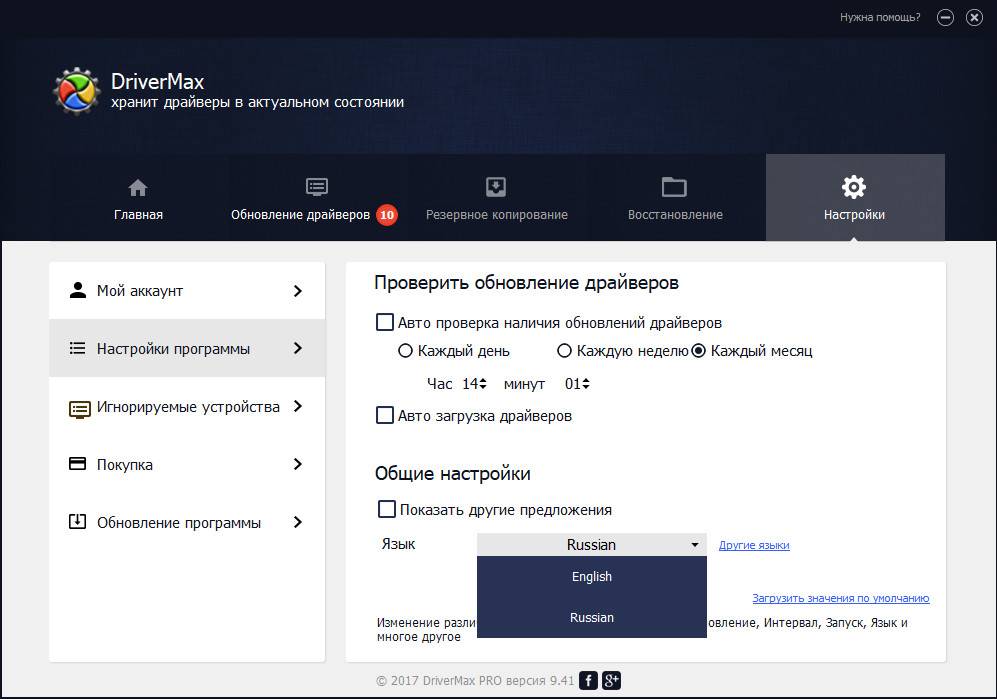Expand Покупка chevron
997x699 pixels.
(x=298, y=464)
